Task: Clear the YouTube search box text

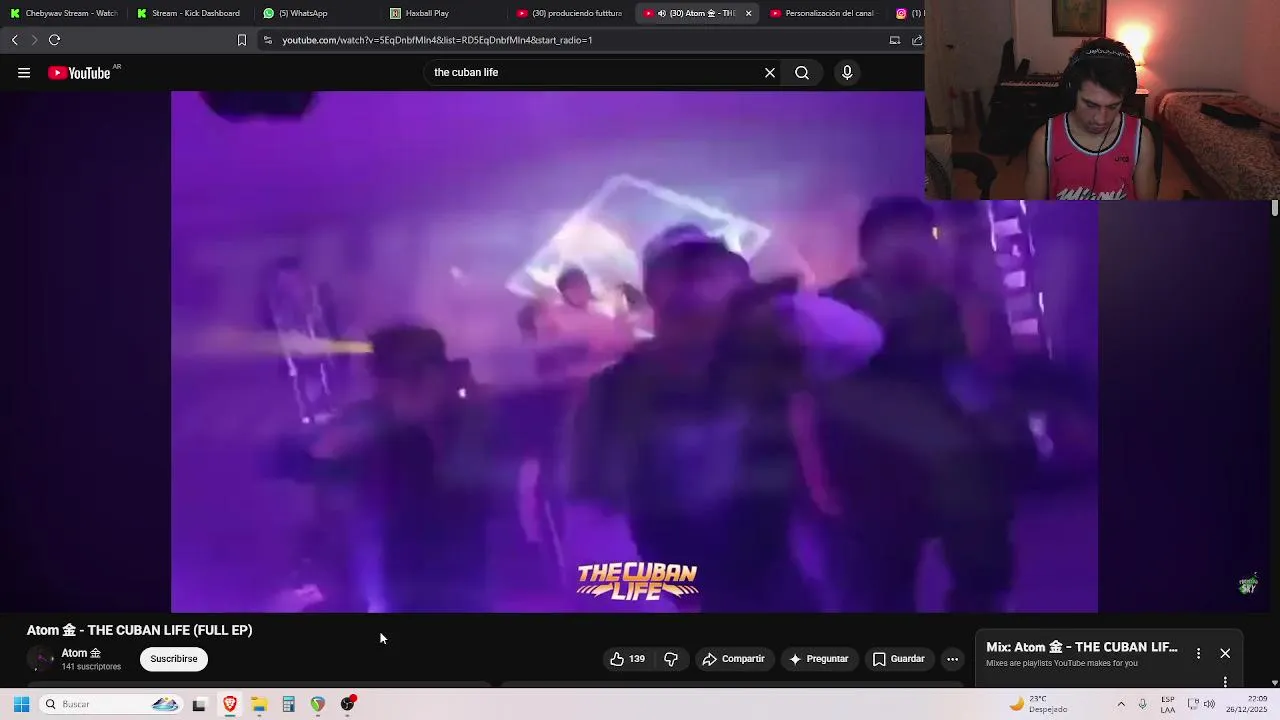Action: pos(770,73)
